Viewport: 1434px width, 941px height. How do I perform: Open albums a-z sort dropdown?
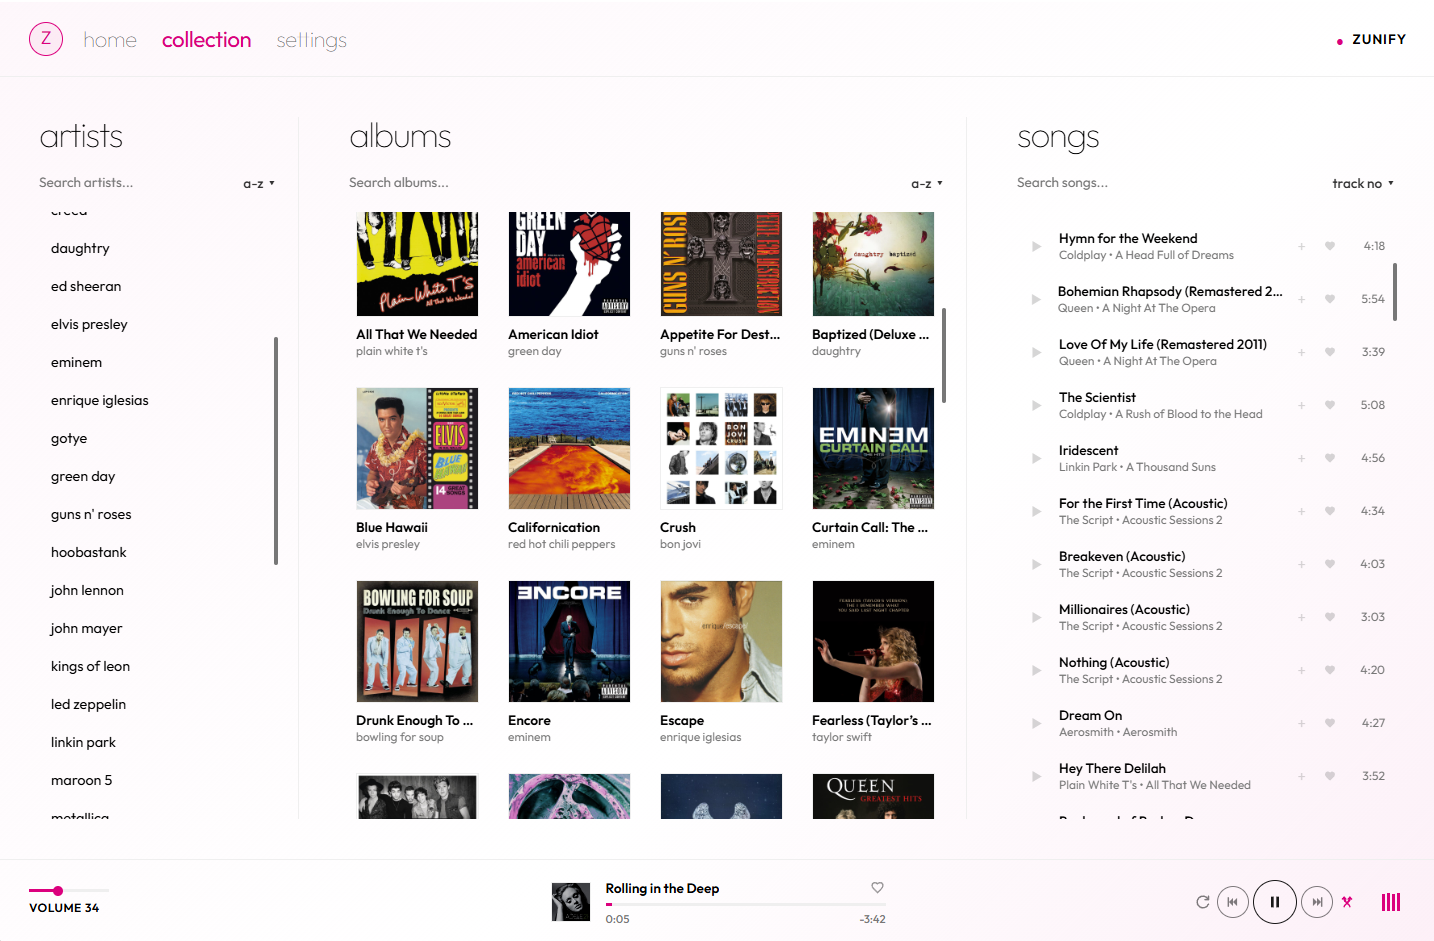click(927, 184)
